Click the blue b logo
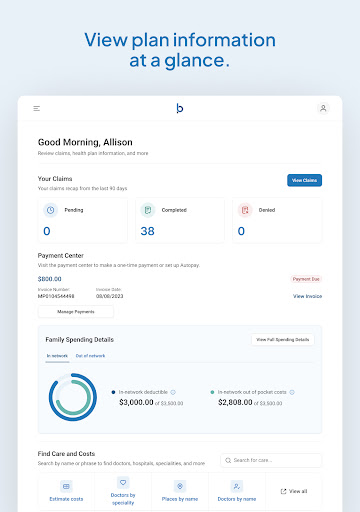The height and width of the screenshot is (512, 360). pyautogui.click(x=180, y=108)
